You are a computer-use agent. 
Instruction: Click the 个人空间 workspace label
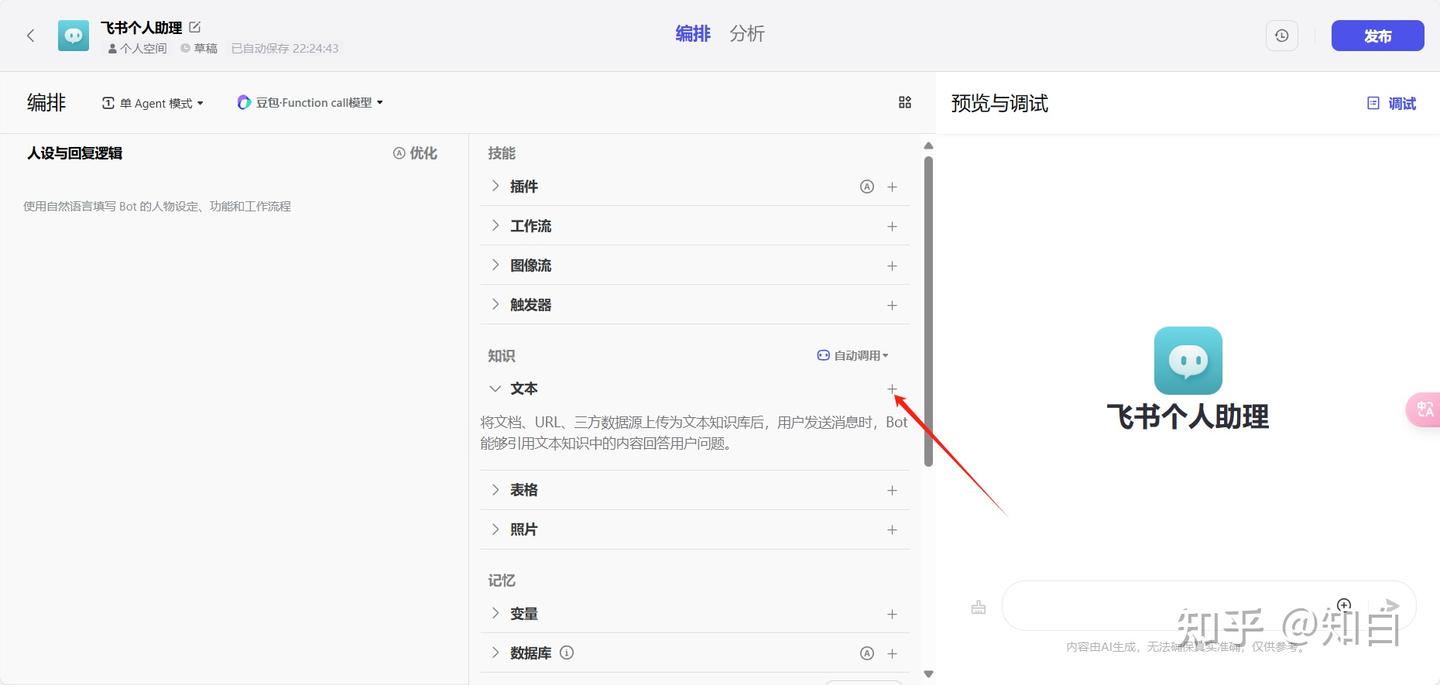click(137, 48)
